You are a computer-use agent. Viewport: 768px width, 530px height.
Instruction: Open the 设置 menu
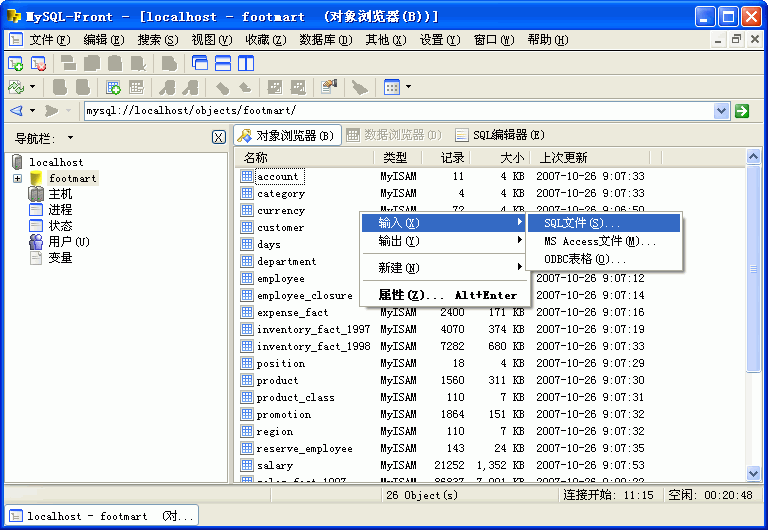point(440,40)
